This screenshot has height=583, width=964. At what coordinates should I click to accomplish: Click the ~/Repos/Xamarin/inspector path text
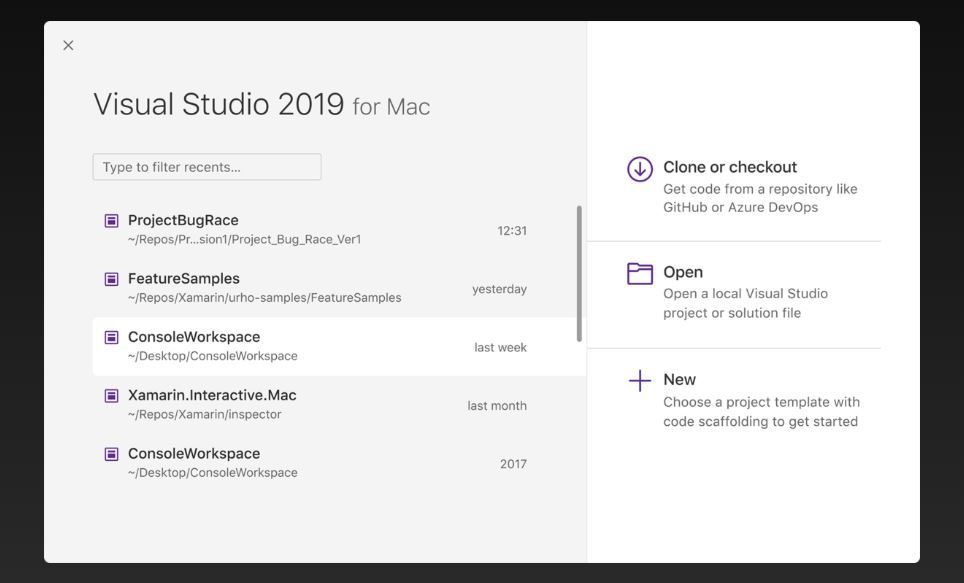coord(204,414)
